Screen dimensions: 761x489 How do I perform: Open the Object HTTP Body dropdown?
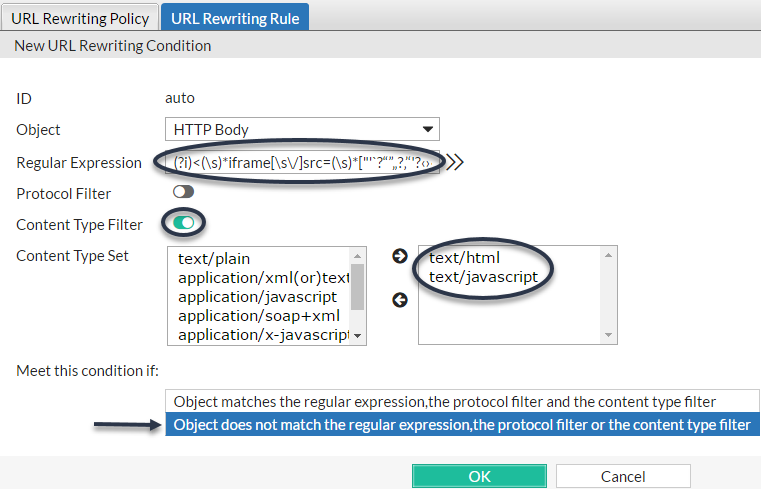302,129
